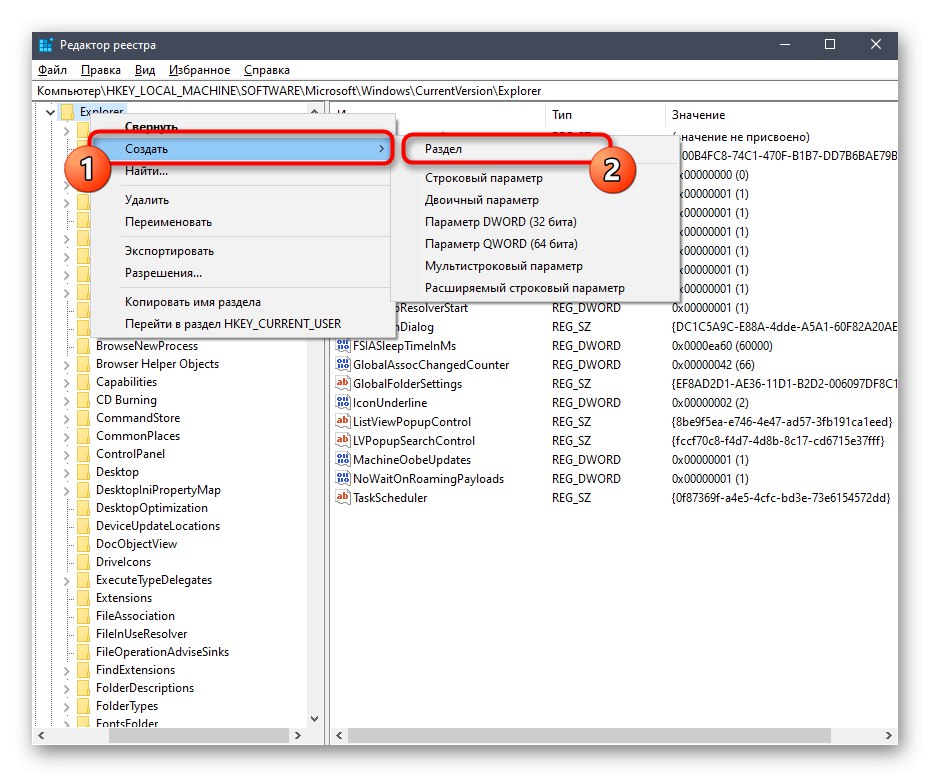Click folder icon of Browser Helper Objects
This screenshot has height=777, width=930.
click(84, 364)
